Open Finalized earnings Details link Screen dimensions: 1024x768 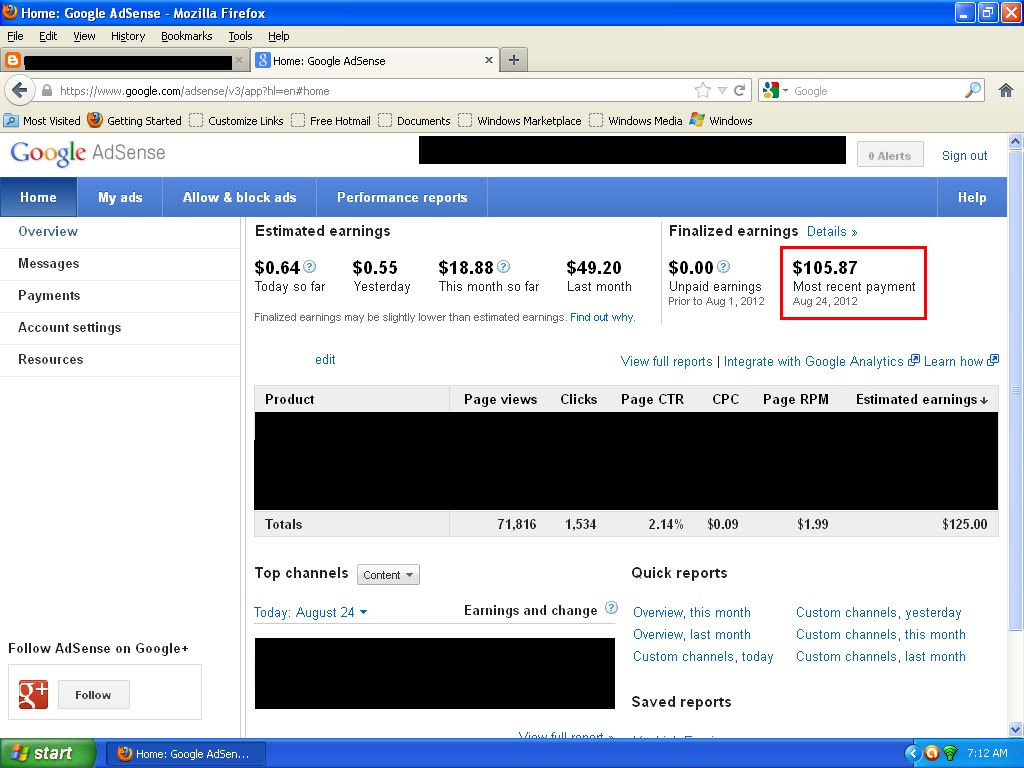pyautogui.click(x=832, y=231)
